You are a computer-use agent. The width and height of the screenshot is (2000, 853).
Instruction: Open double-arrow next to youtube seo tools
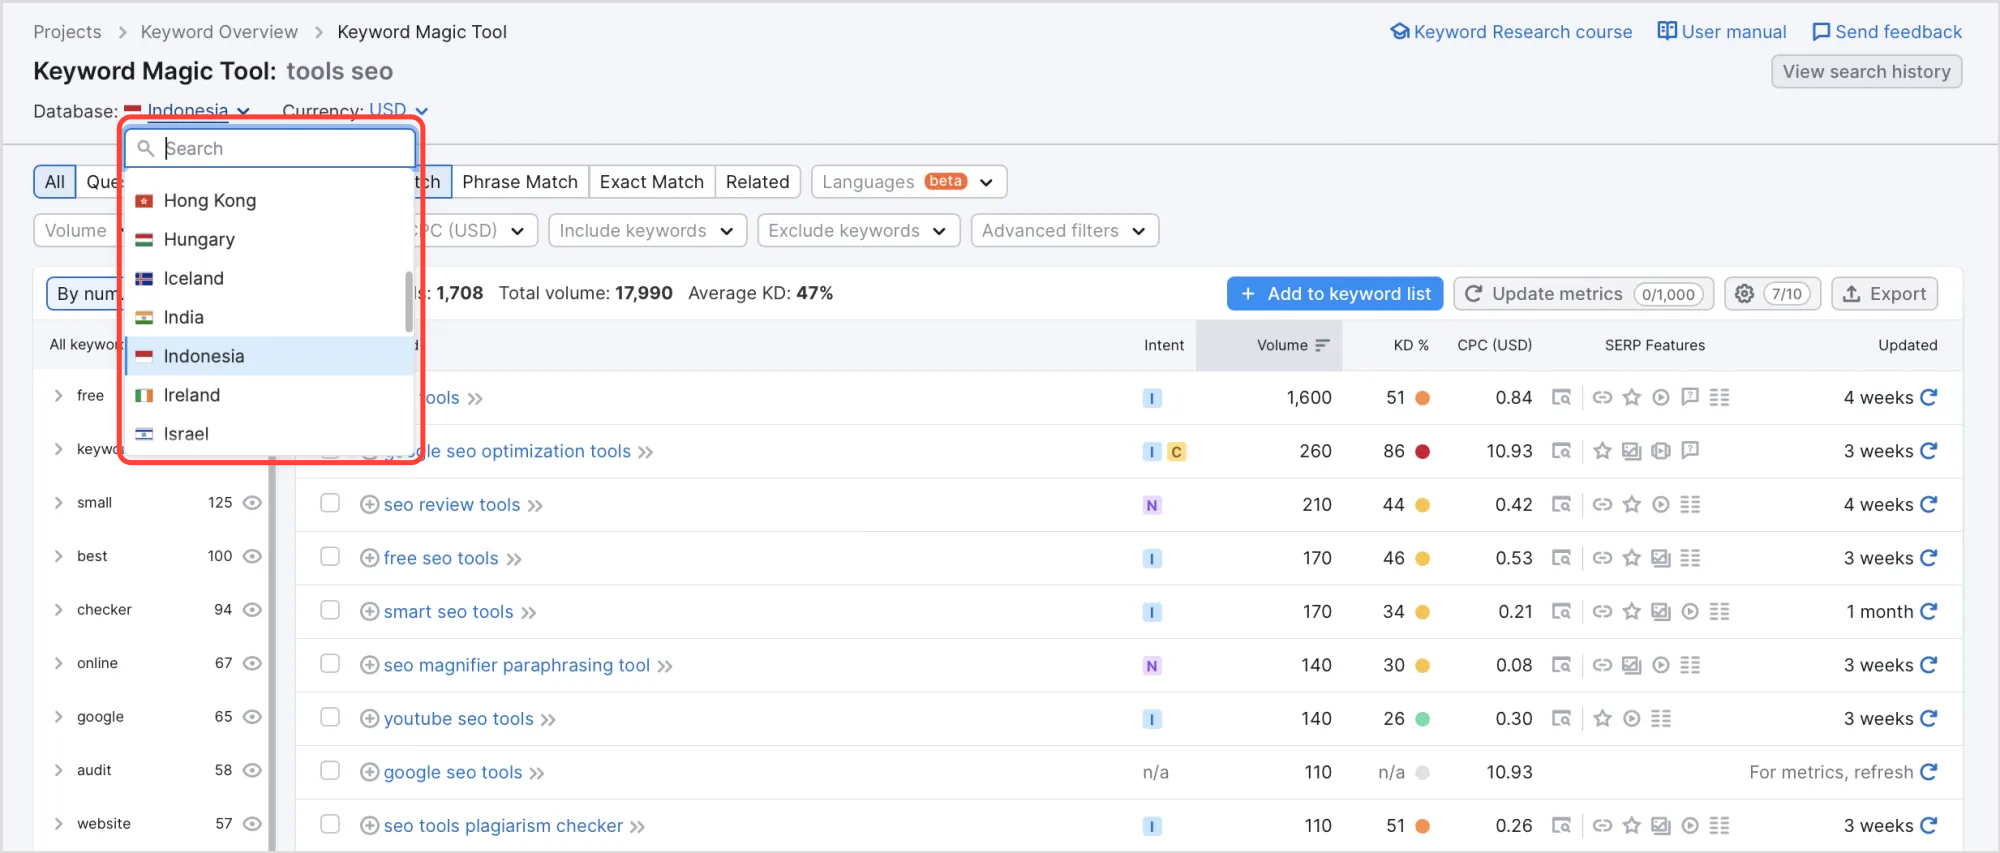(548, 720)
